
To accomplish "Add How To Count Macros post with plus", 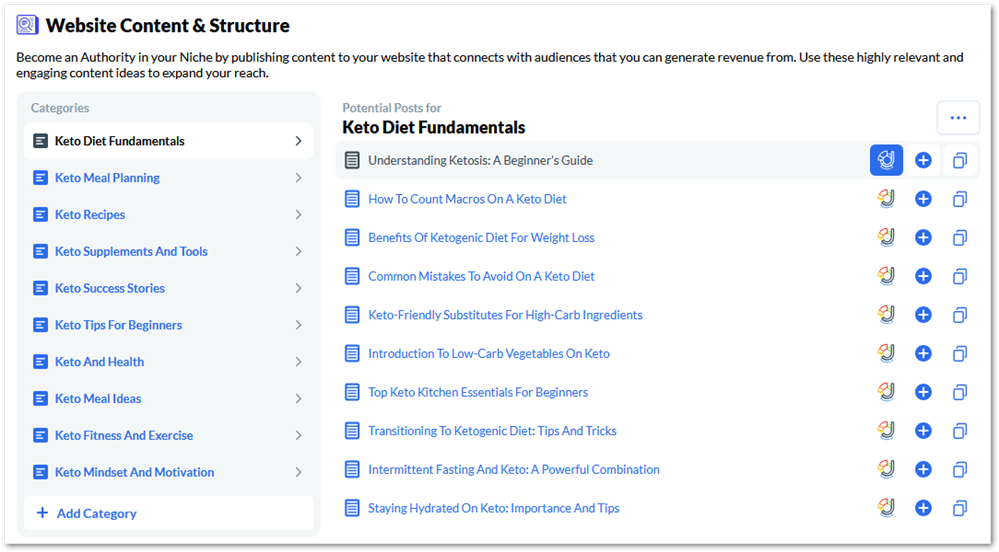I will (x=923, y=199).
